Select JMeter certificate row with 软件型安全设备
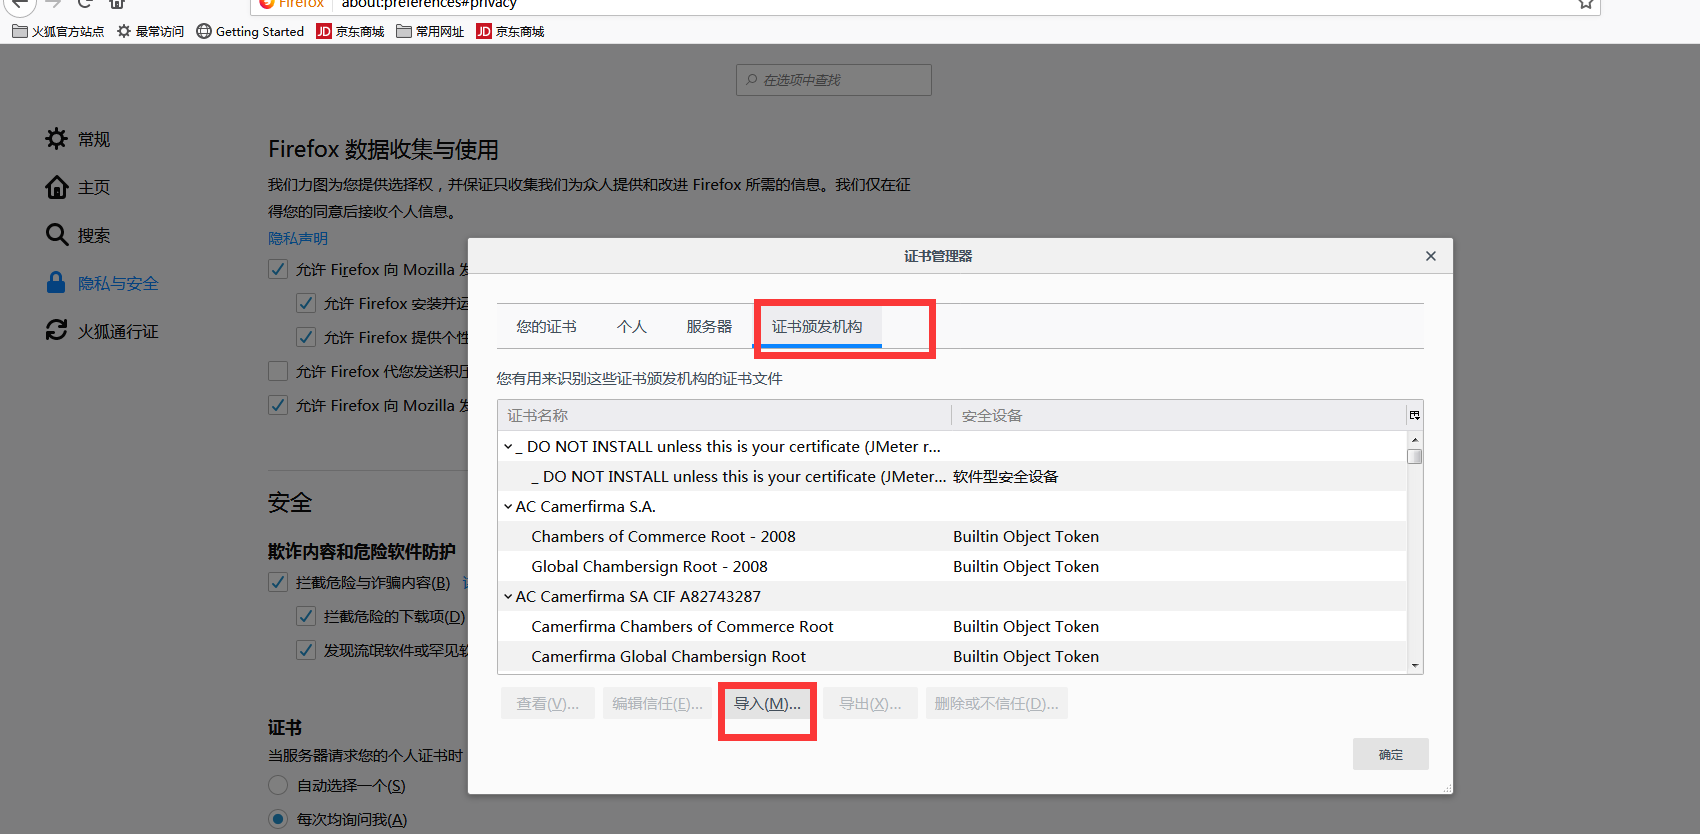Viewport: 1700px width, 834px height. [x=952, y=477]
